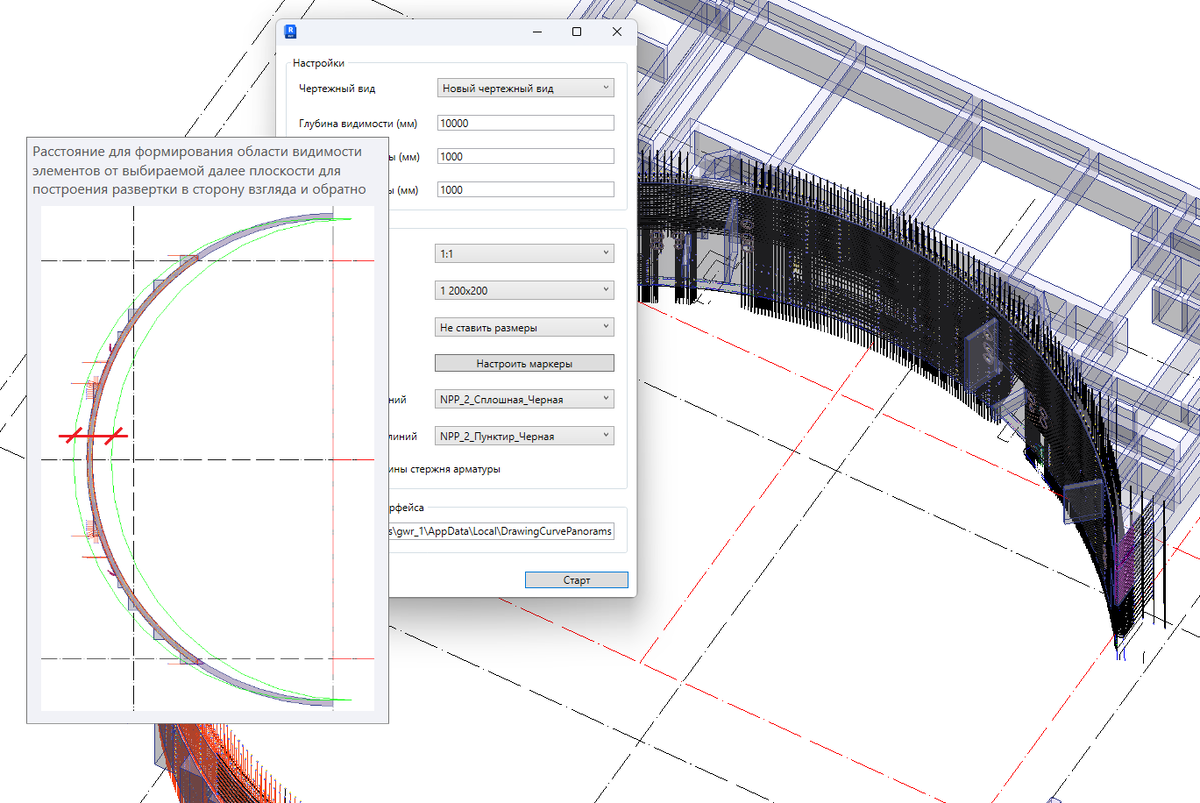Maximize the settings dialog window
Screen dimensions: 1200x803
(576, 32)
